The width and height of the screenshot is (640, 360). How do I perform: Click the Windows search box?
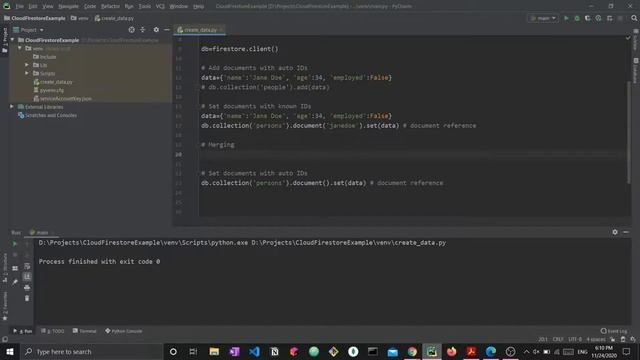pyautogui.click(x=91, y=351)
